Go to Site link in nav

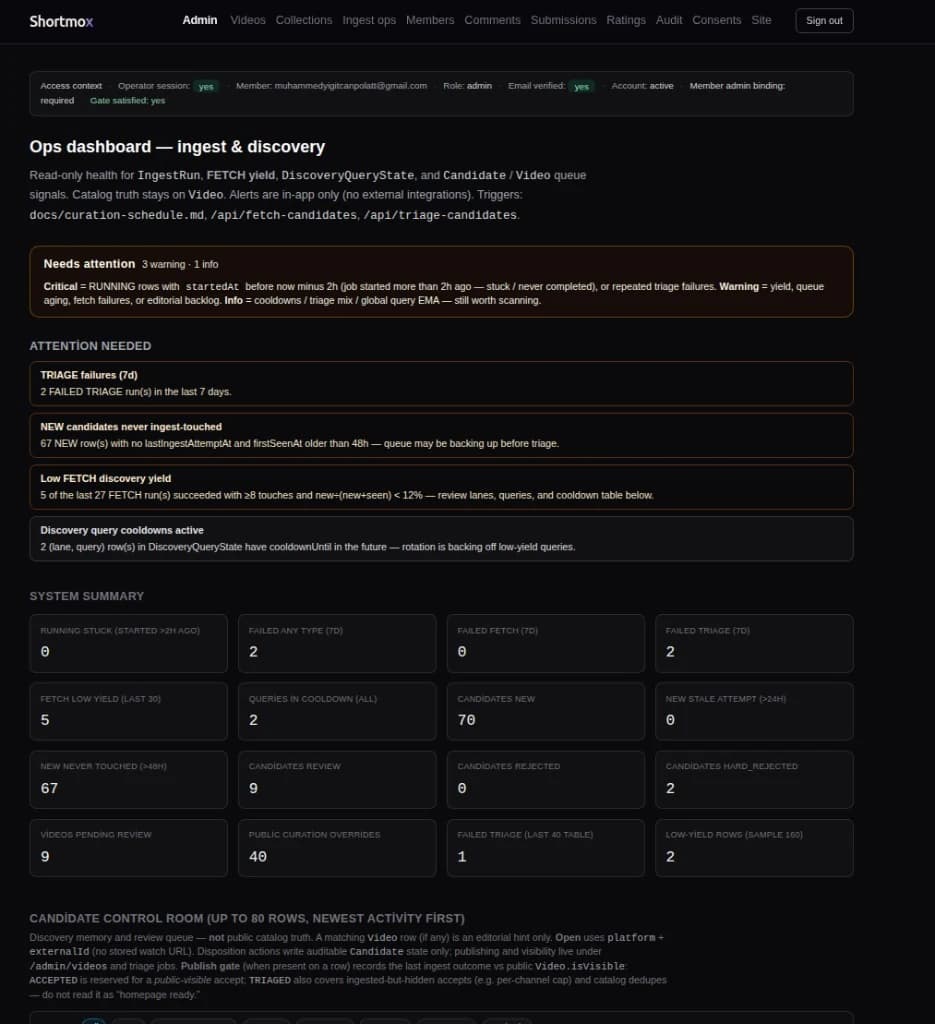(761, 20)
